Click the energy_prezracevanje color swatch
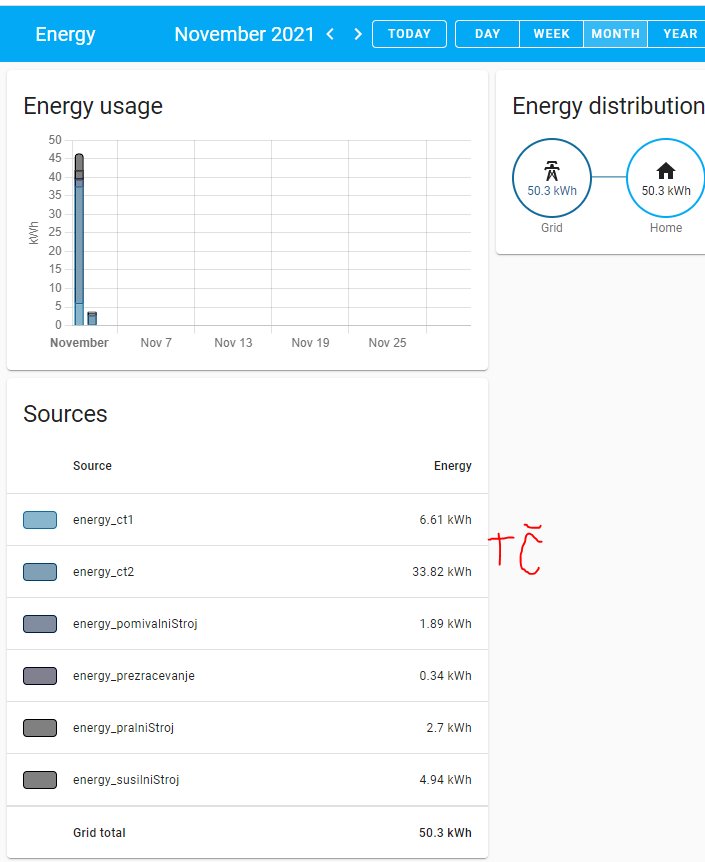 [40, 676]
